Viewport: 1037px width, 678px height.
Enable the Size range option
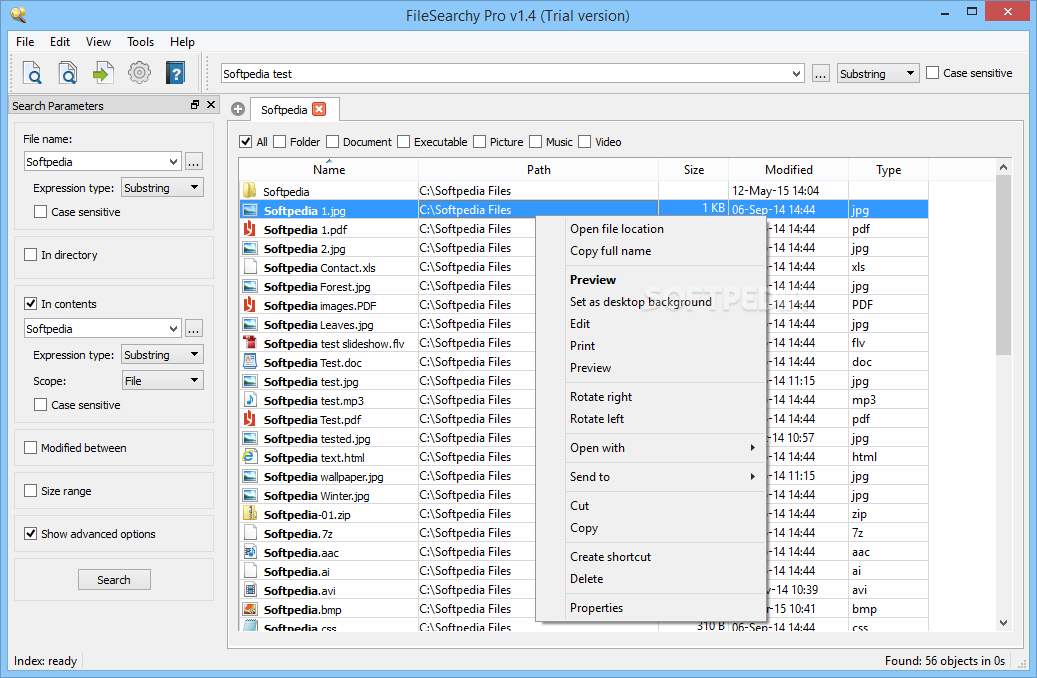pos(30,491)
